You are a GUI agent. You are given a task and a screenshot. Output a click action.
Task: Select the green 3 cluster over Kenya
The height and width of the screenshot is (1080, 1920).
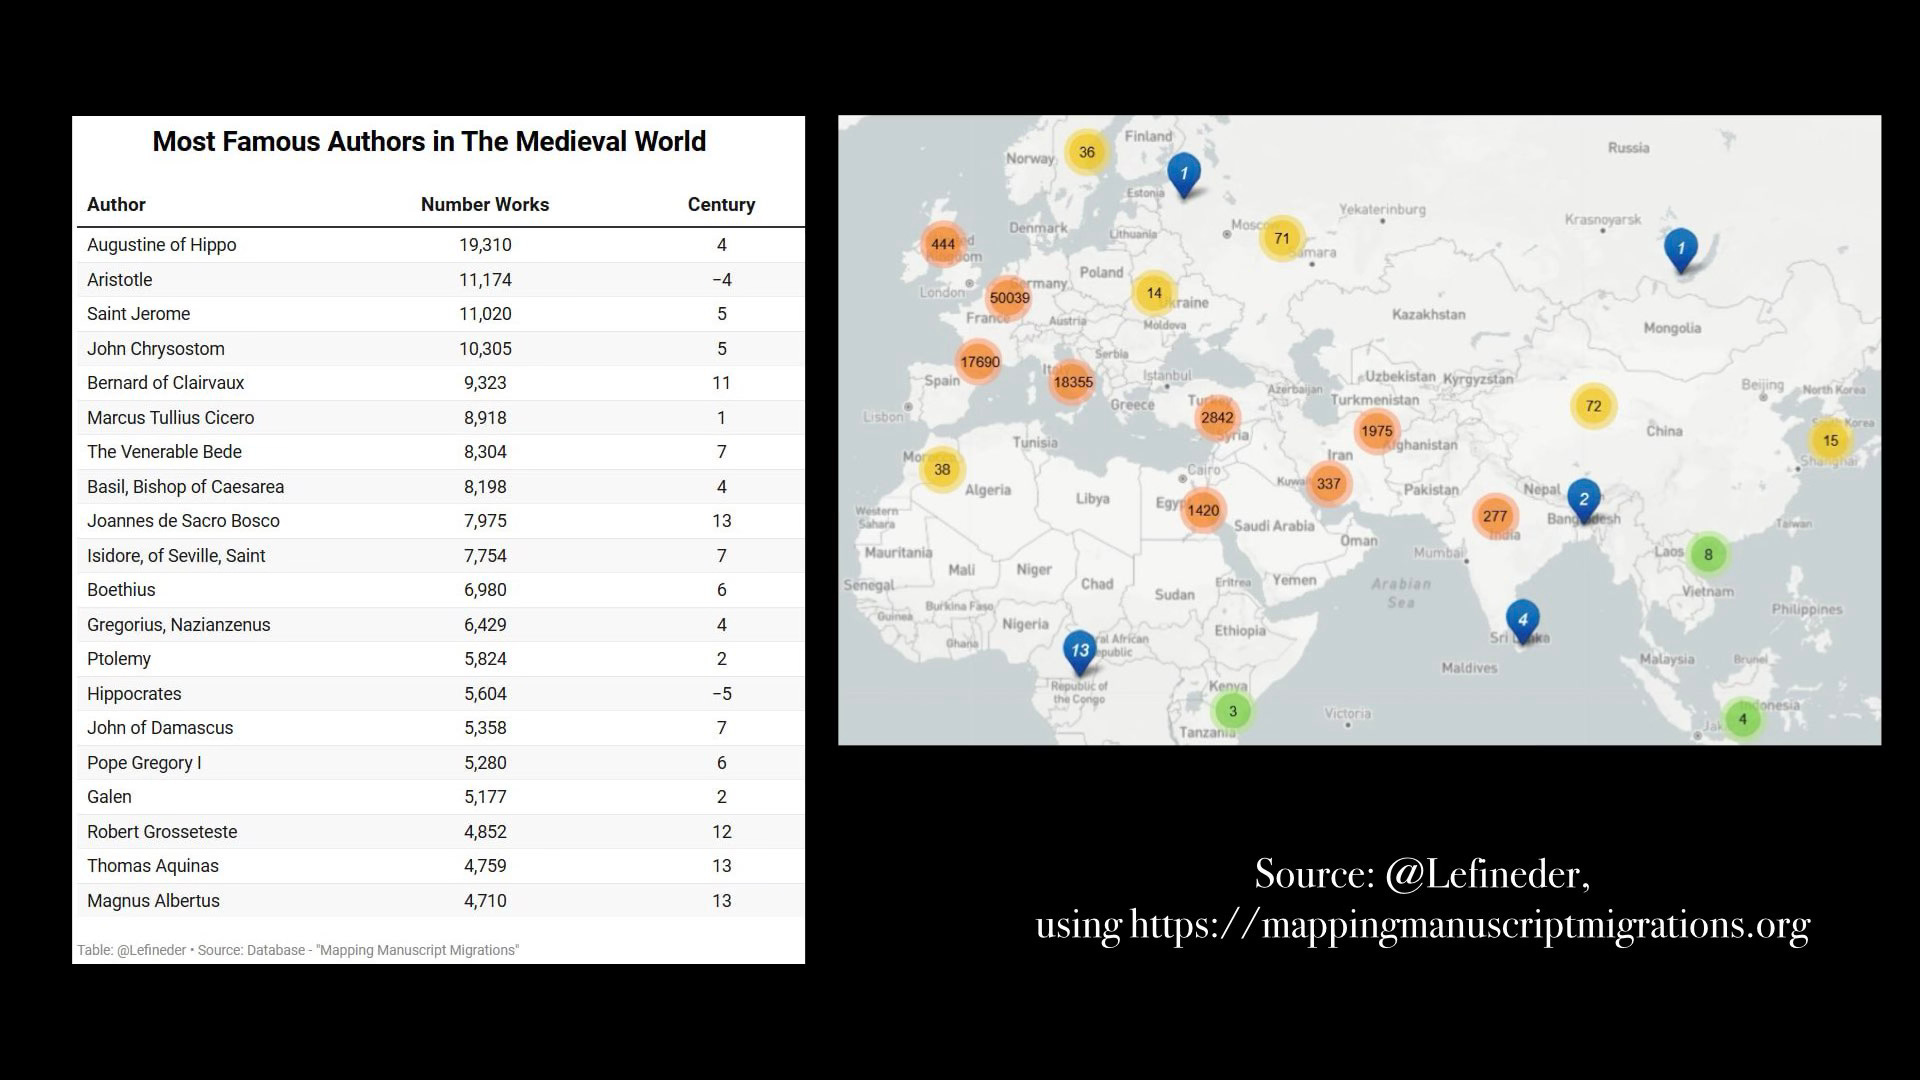[x=1232, y=711]
